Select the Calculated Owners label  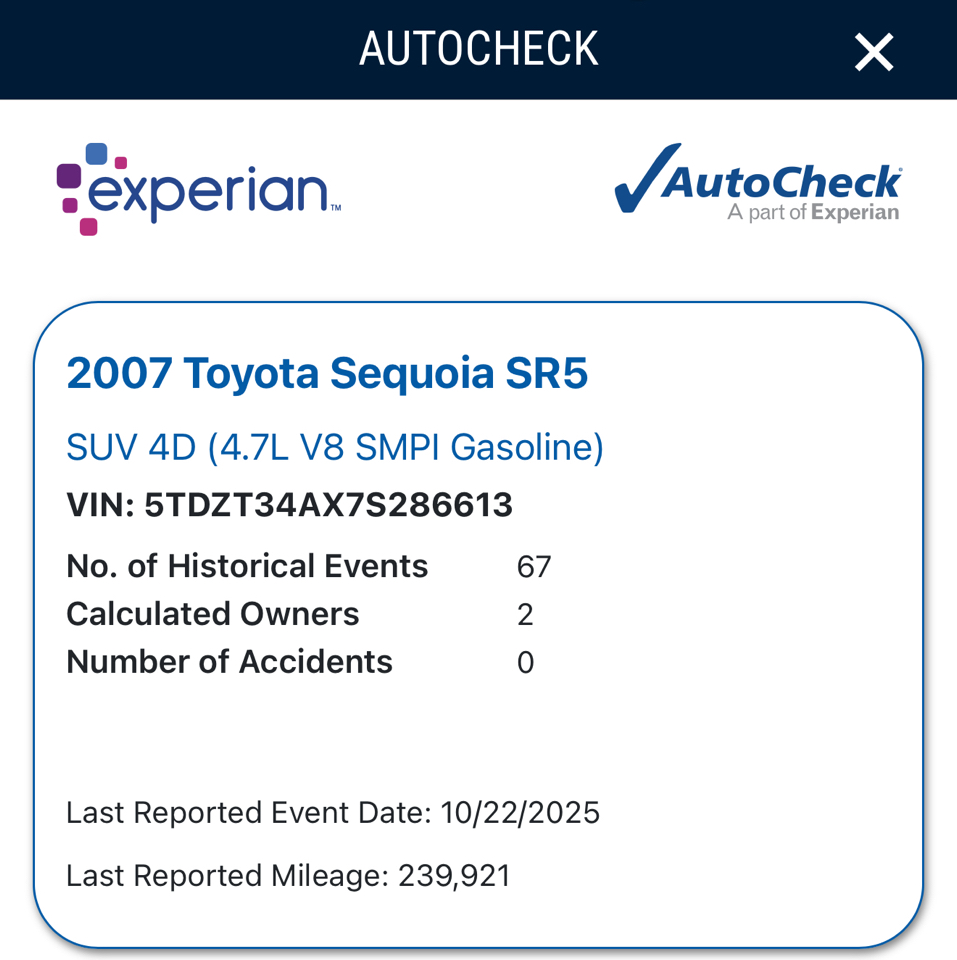point(212,614)
